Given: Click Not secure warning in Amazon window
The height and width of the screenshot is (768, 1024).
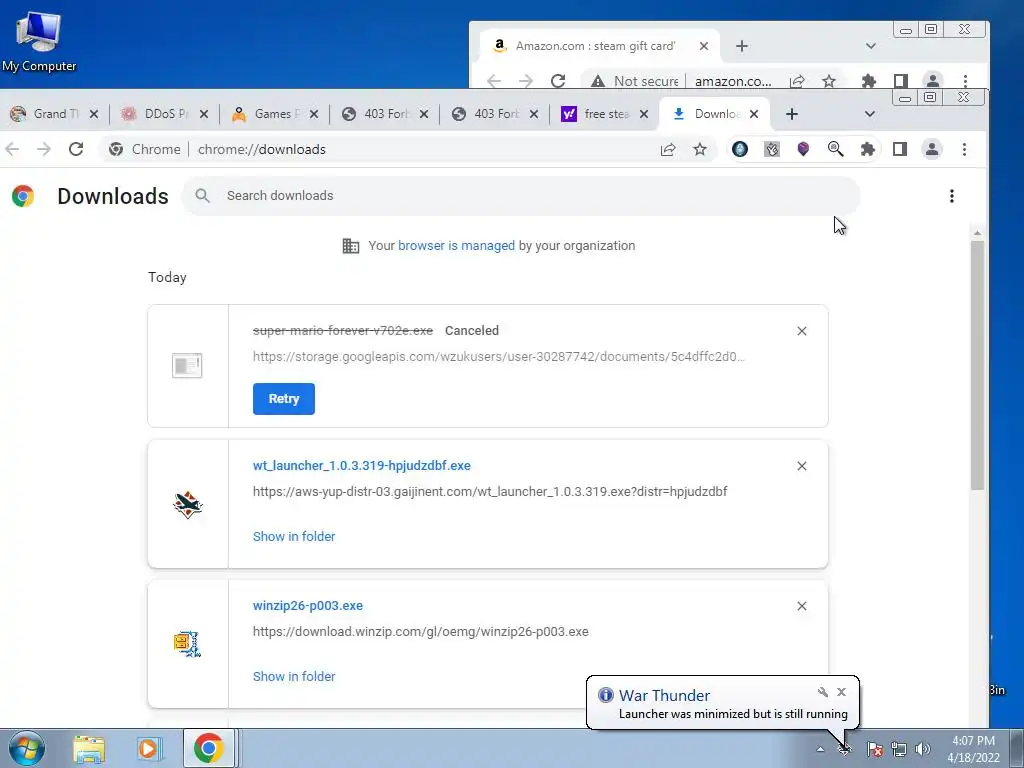Looking at the screenshot, I should click(635, 81).
